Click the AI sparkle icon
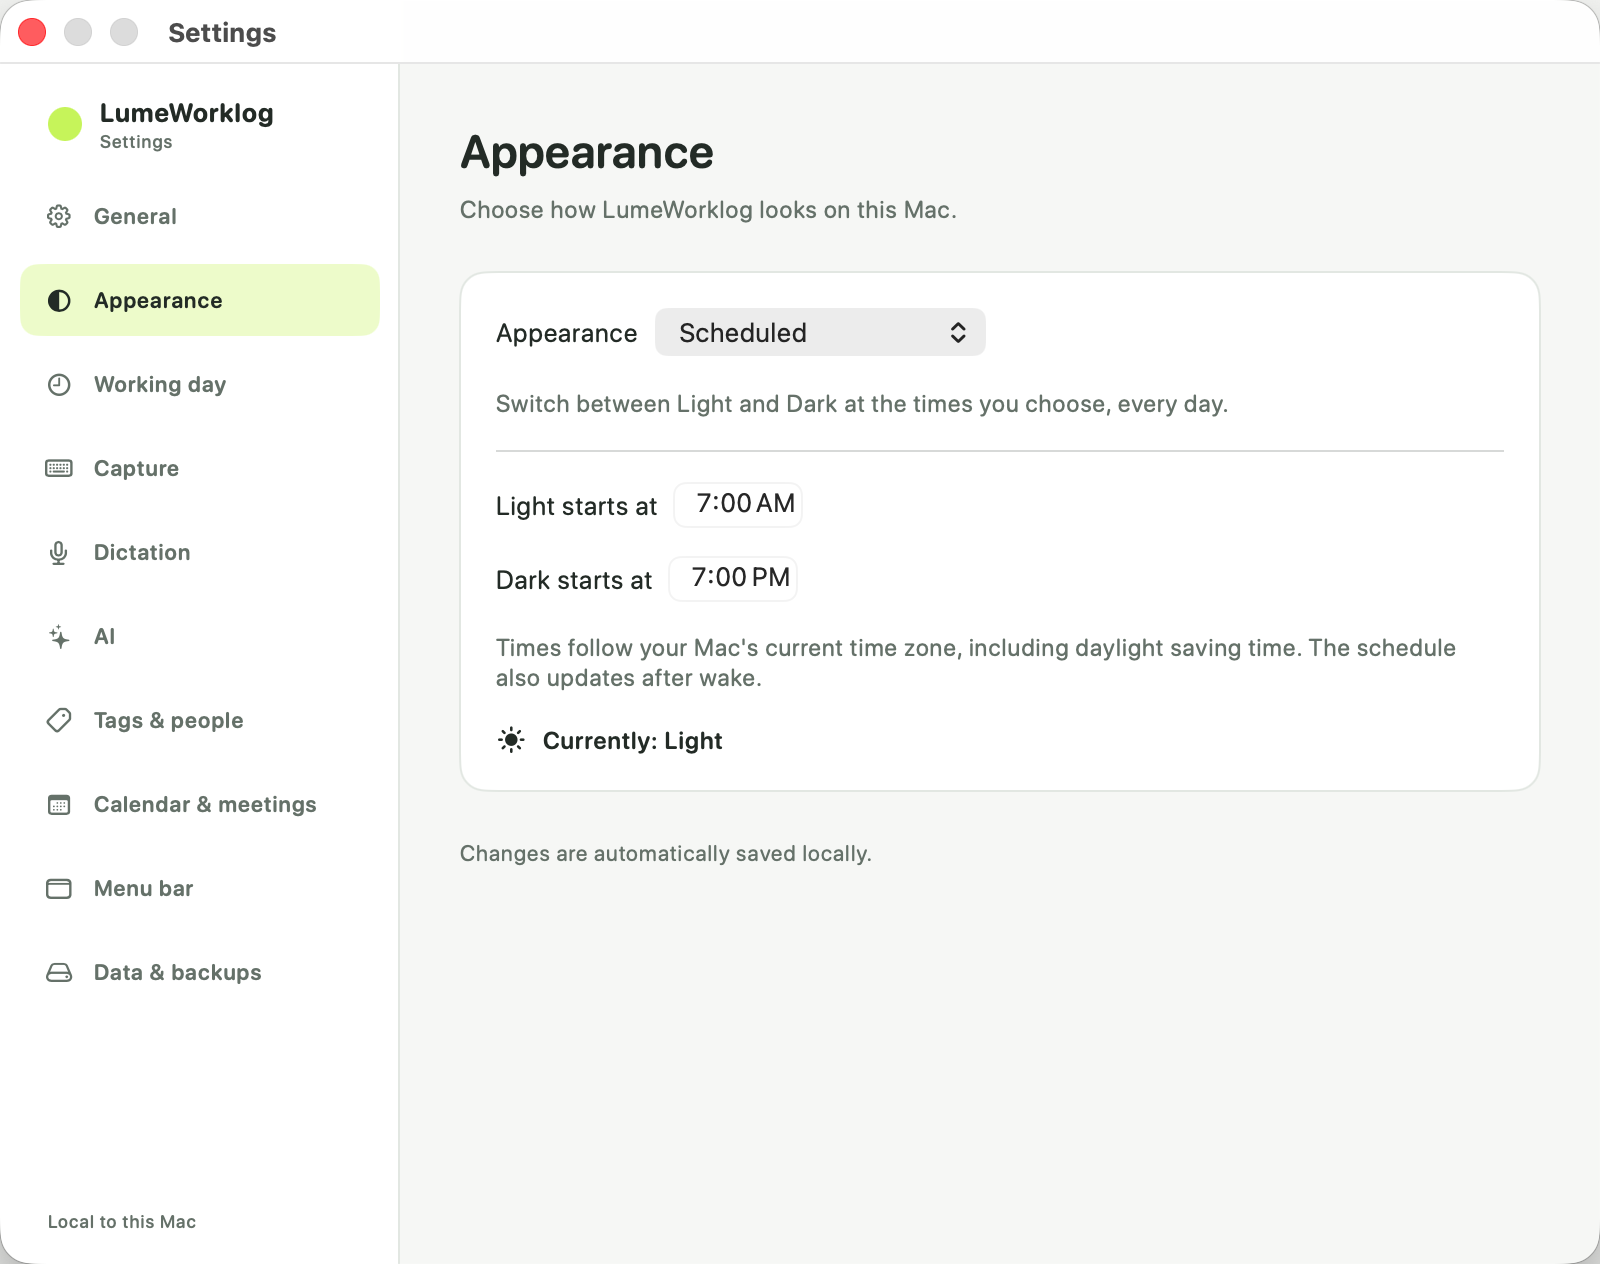Image resolution: width=1600 pixels, height=1264 pixels. [x=59, y=636]
